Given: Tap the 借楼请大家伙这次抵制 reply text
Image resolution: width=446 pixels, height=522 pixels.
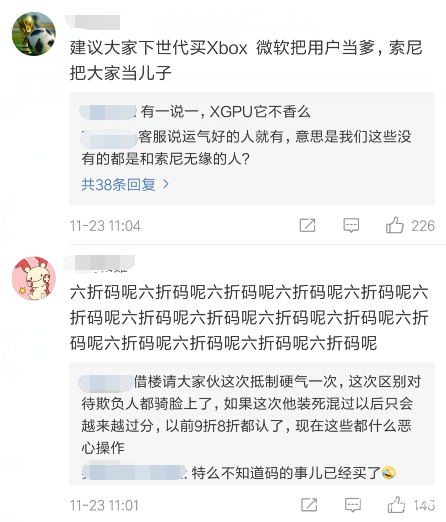Looking at the screenshot, I should 251,414.
